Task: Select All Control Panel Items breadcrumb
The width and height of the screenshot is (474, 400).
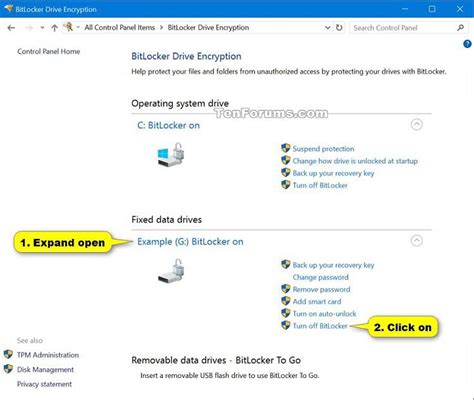Action: (x=120, y=27)
